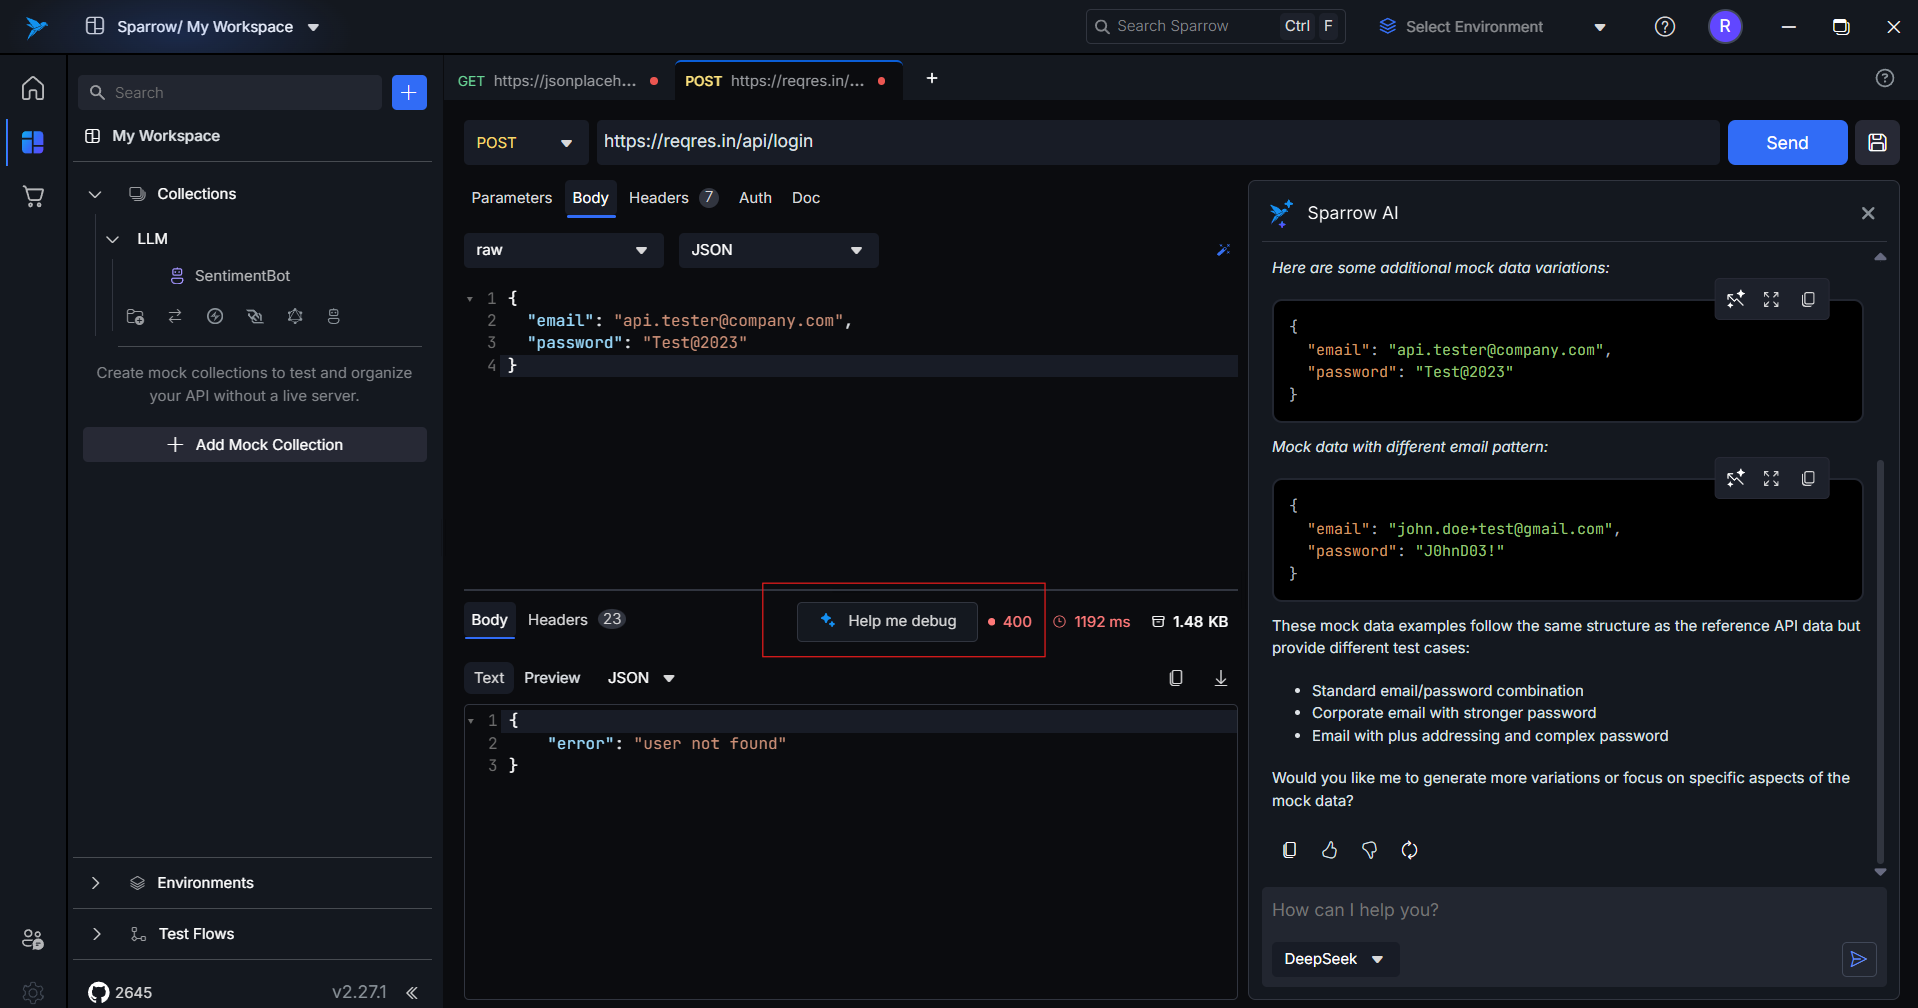
Task: Open help icon beside the tabs
Action: [1885, 78]
